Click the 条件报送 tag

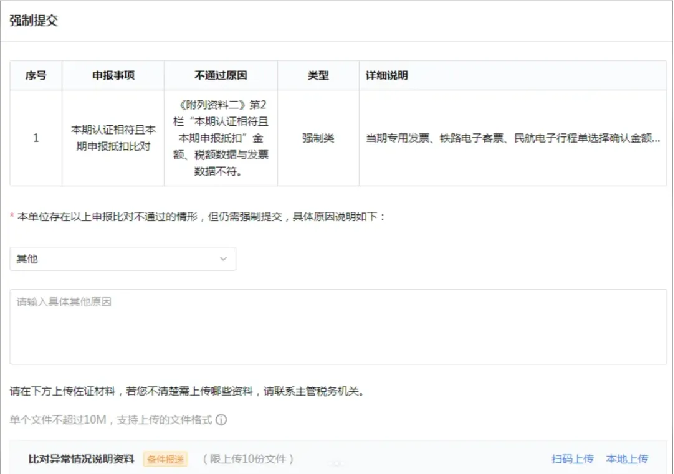[x=165, y=459]
